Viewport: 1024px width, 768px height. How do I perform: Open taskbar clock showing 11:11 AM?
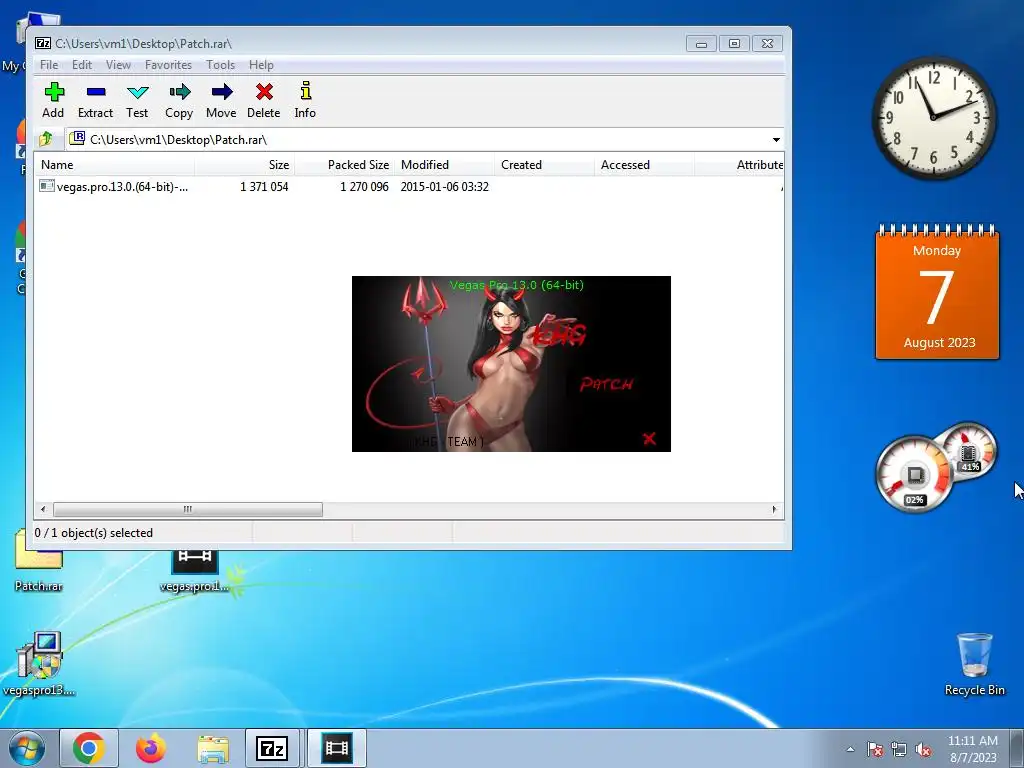(x=973, y=749)
